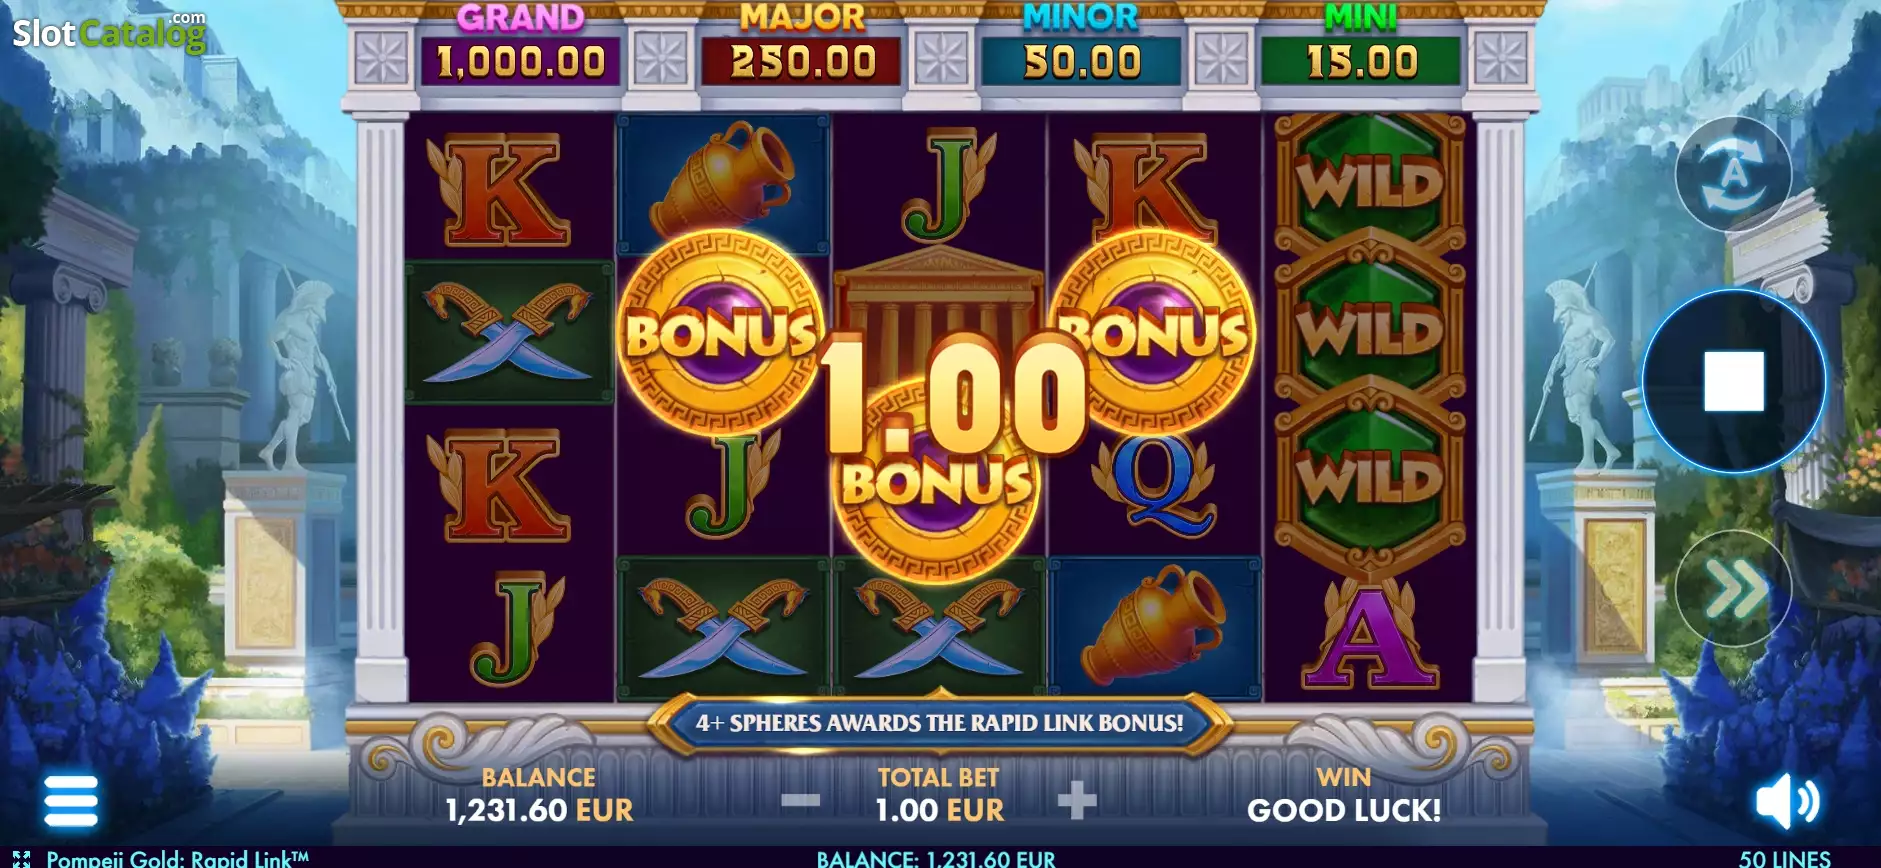1881x868 pixels.
Task: Increase total bet with plus
Action: pyautogui.click(x=1077, y=800)
